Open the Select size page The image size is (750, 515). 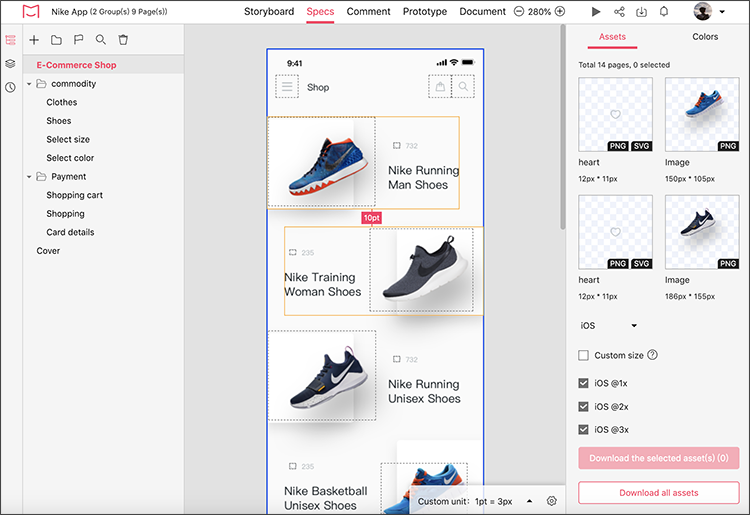[68, 140]
